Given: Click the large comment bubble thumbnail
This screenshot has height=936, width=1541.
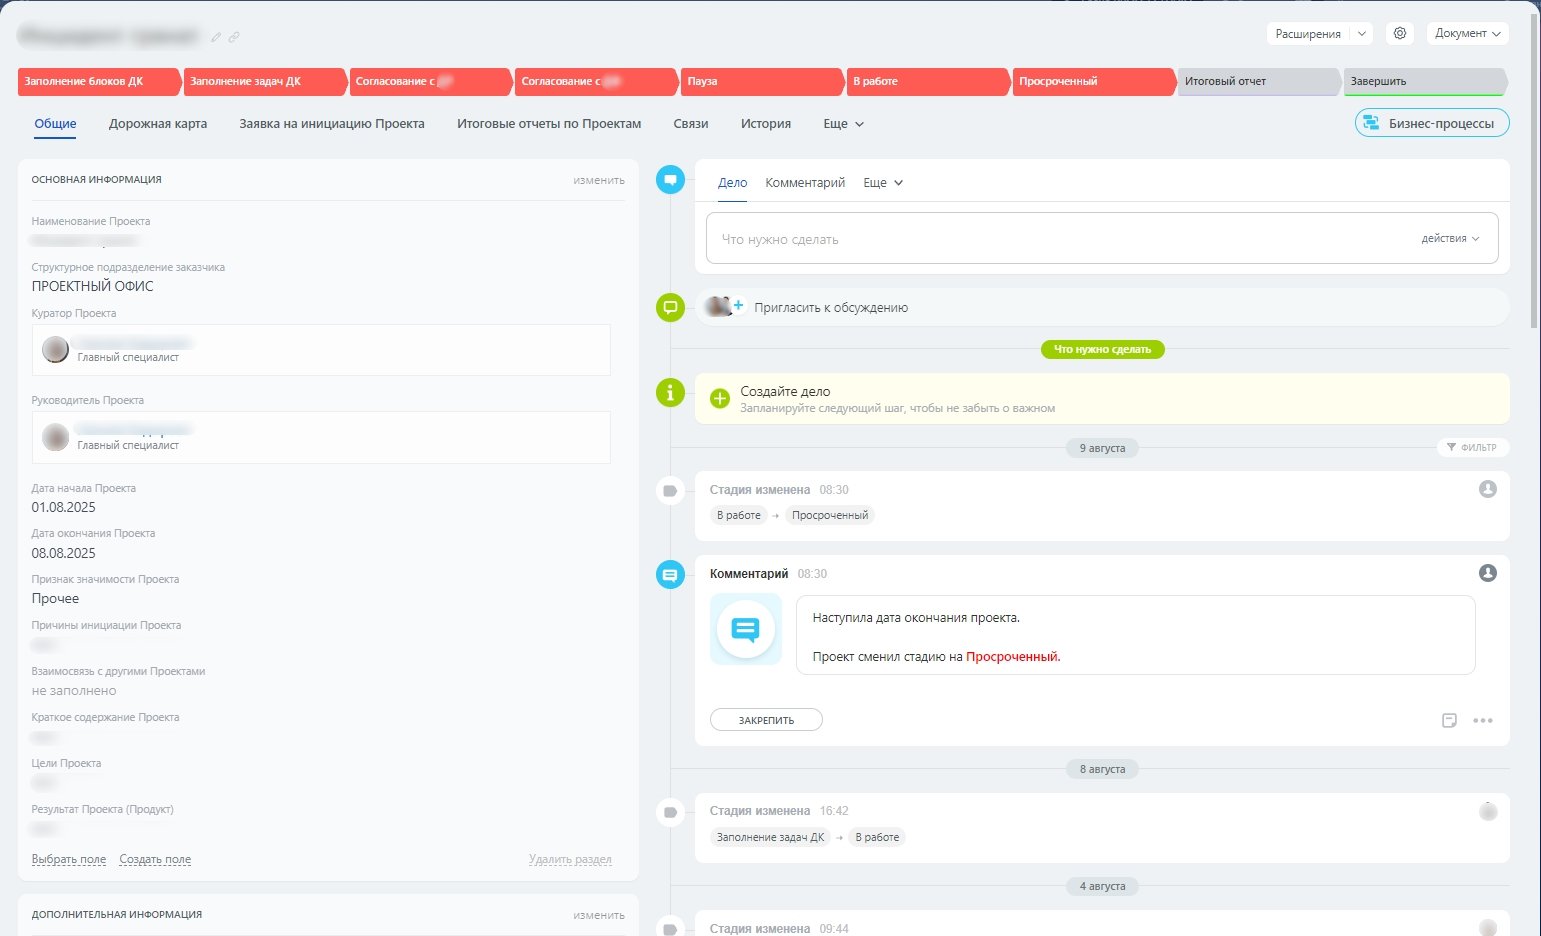Looking at the screenshot, I should click(746, 629).
